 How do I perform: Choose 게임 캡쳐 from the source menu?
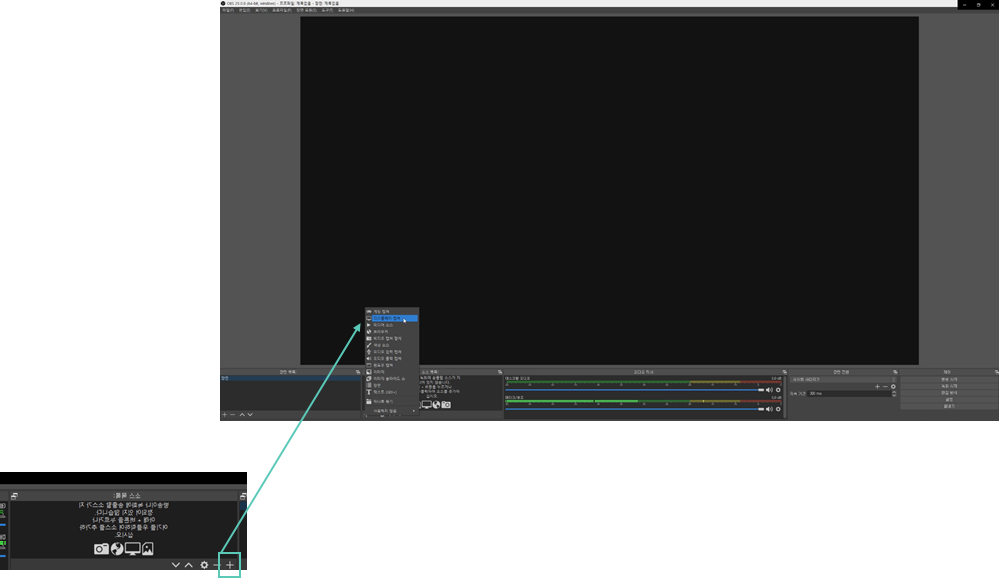click(391, 312)
